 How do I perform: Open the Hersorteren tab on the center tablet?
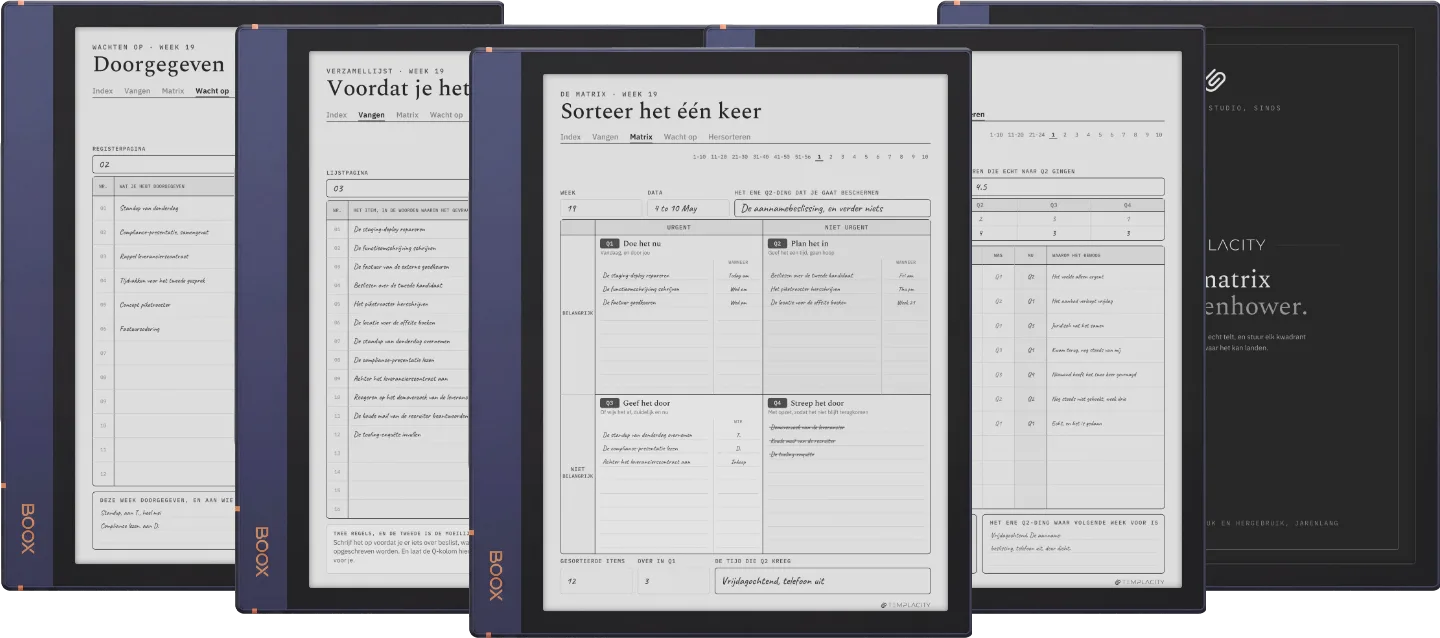pyautogui.click(x=729, y=137)
